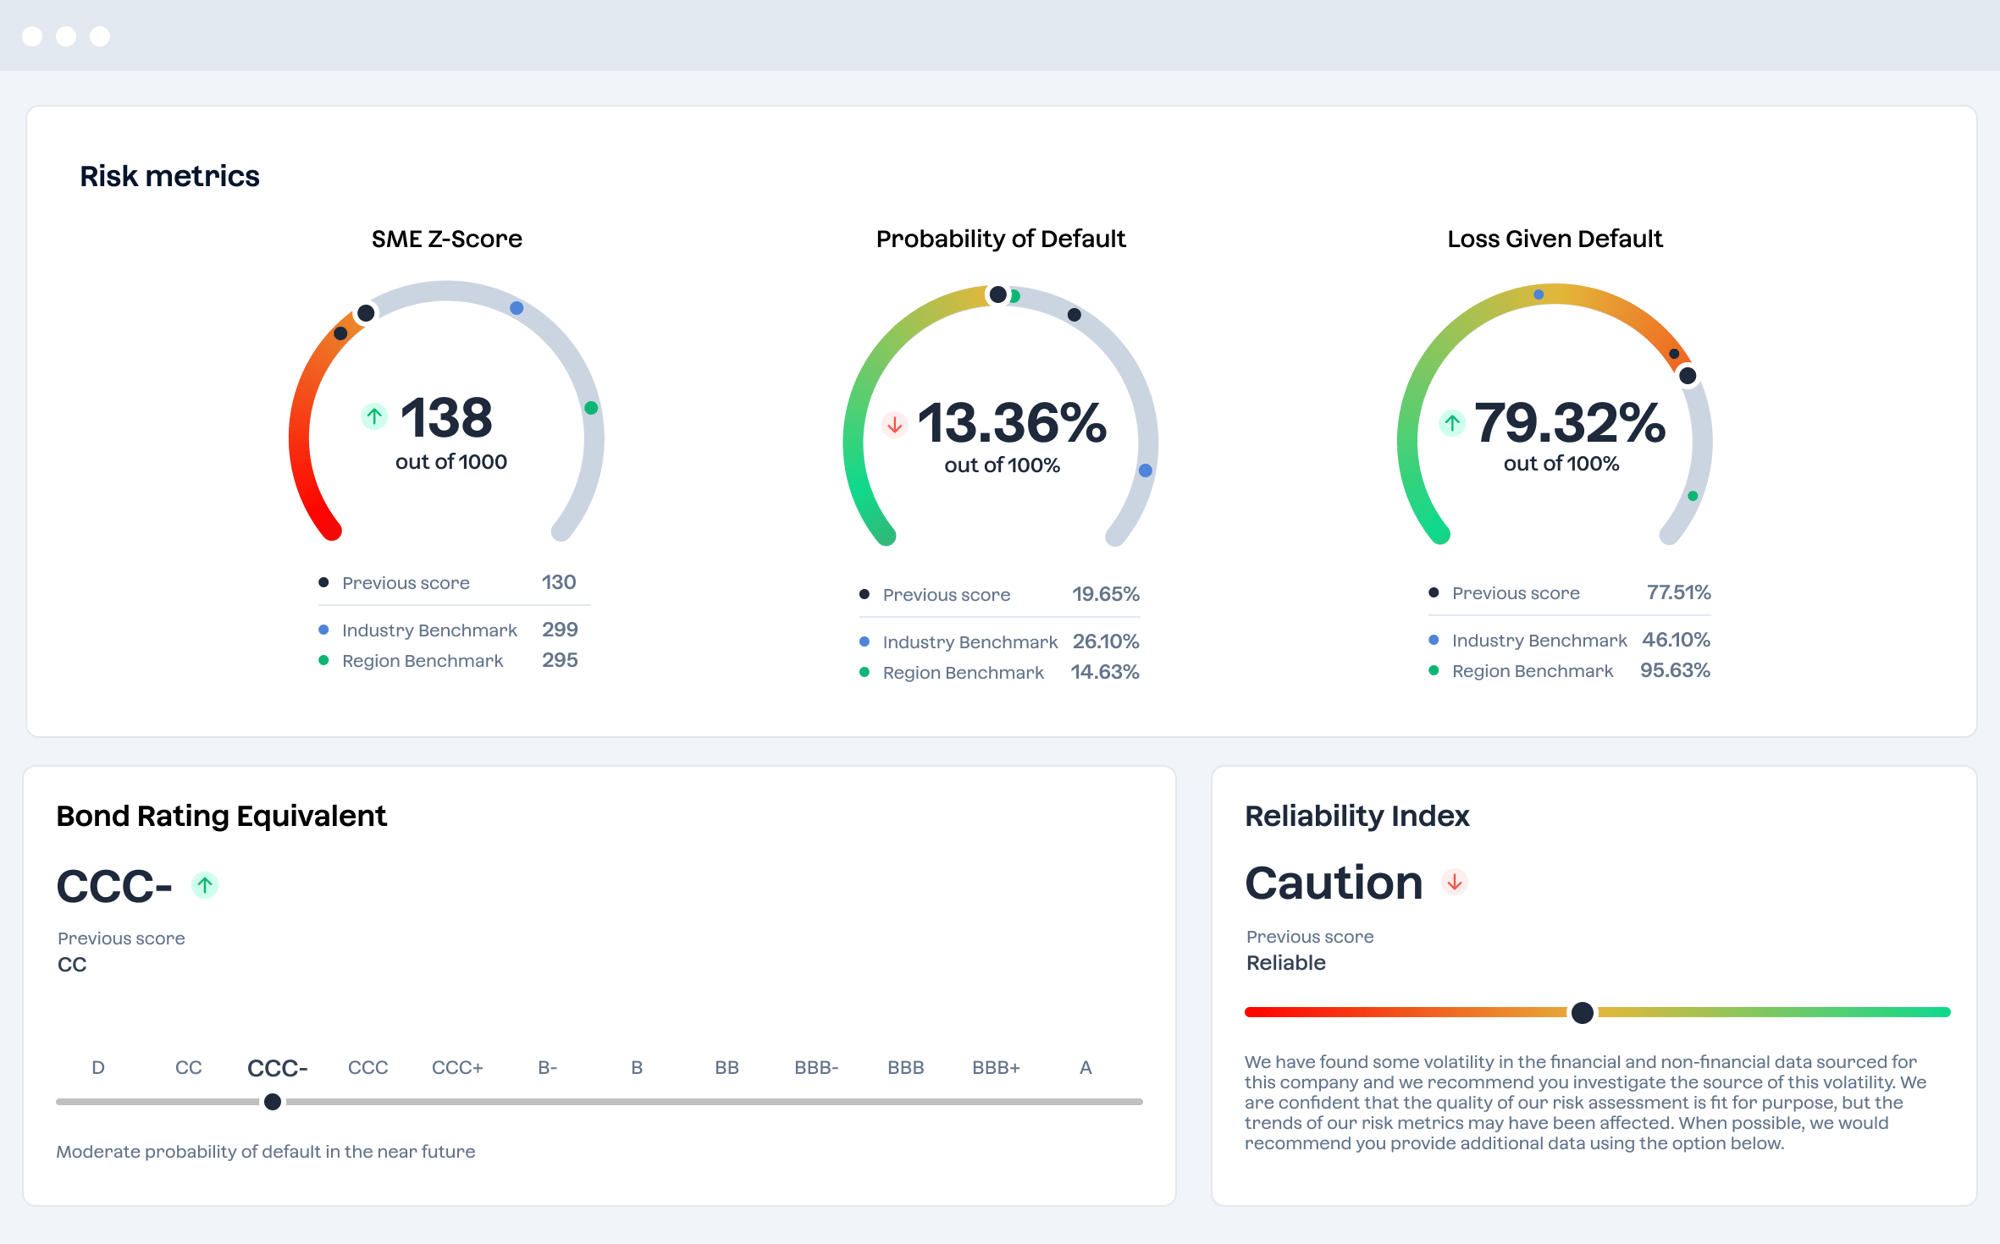The image size is (2000, 1244).
Task: Select the CCC rating label
Action: 368,1068
